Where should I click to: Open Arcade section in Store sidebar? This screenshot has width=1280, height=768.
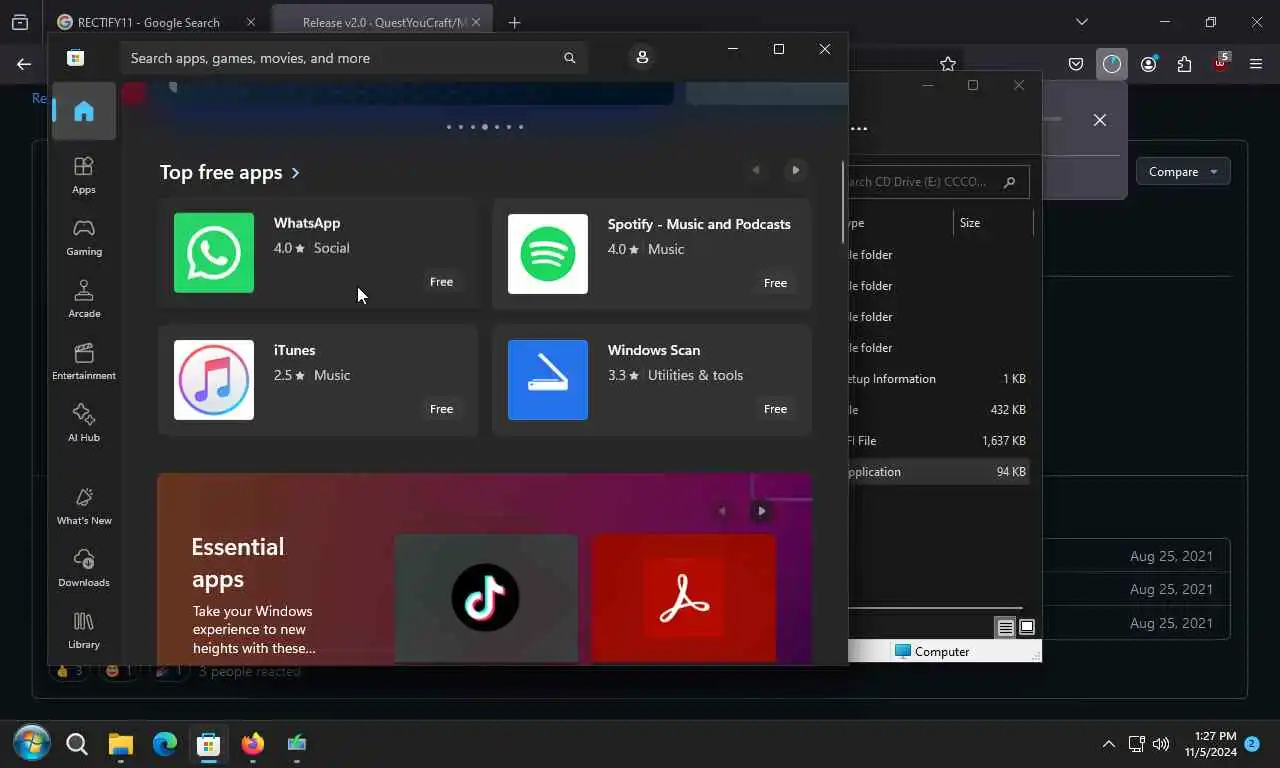[x=84, y=299]
